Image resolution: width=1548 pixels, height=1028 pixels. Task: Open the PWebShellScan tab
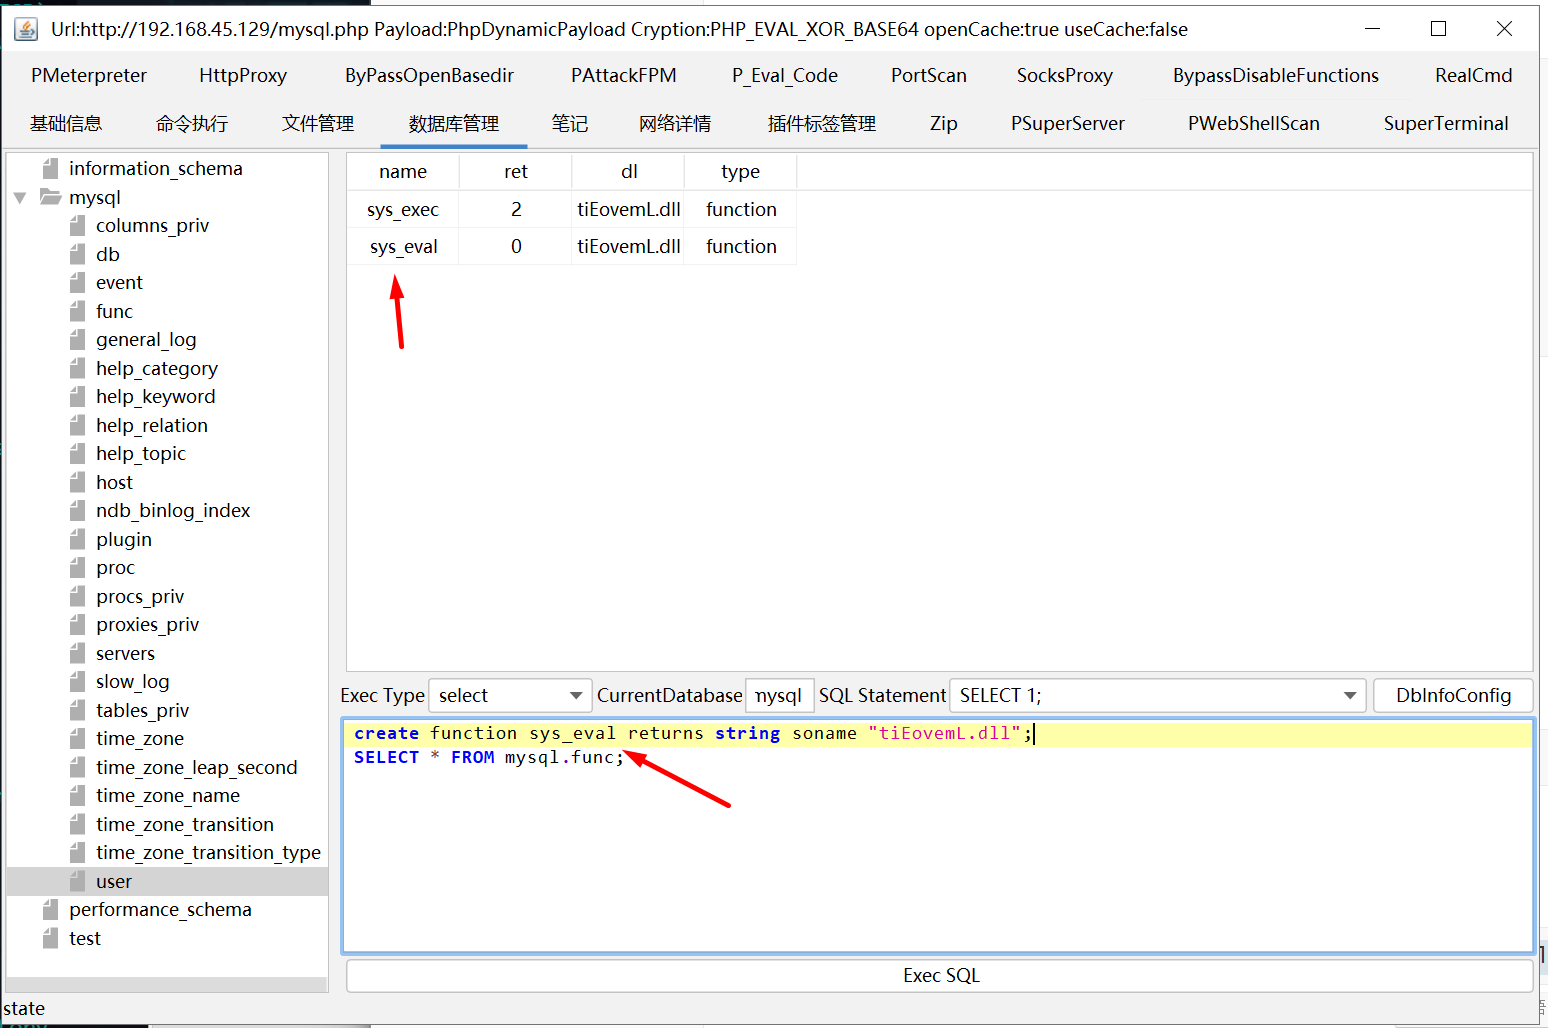click(1254, 123)
